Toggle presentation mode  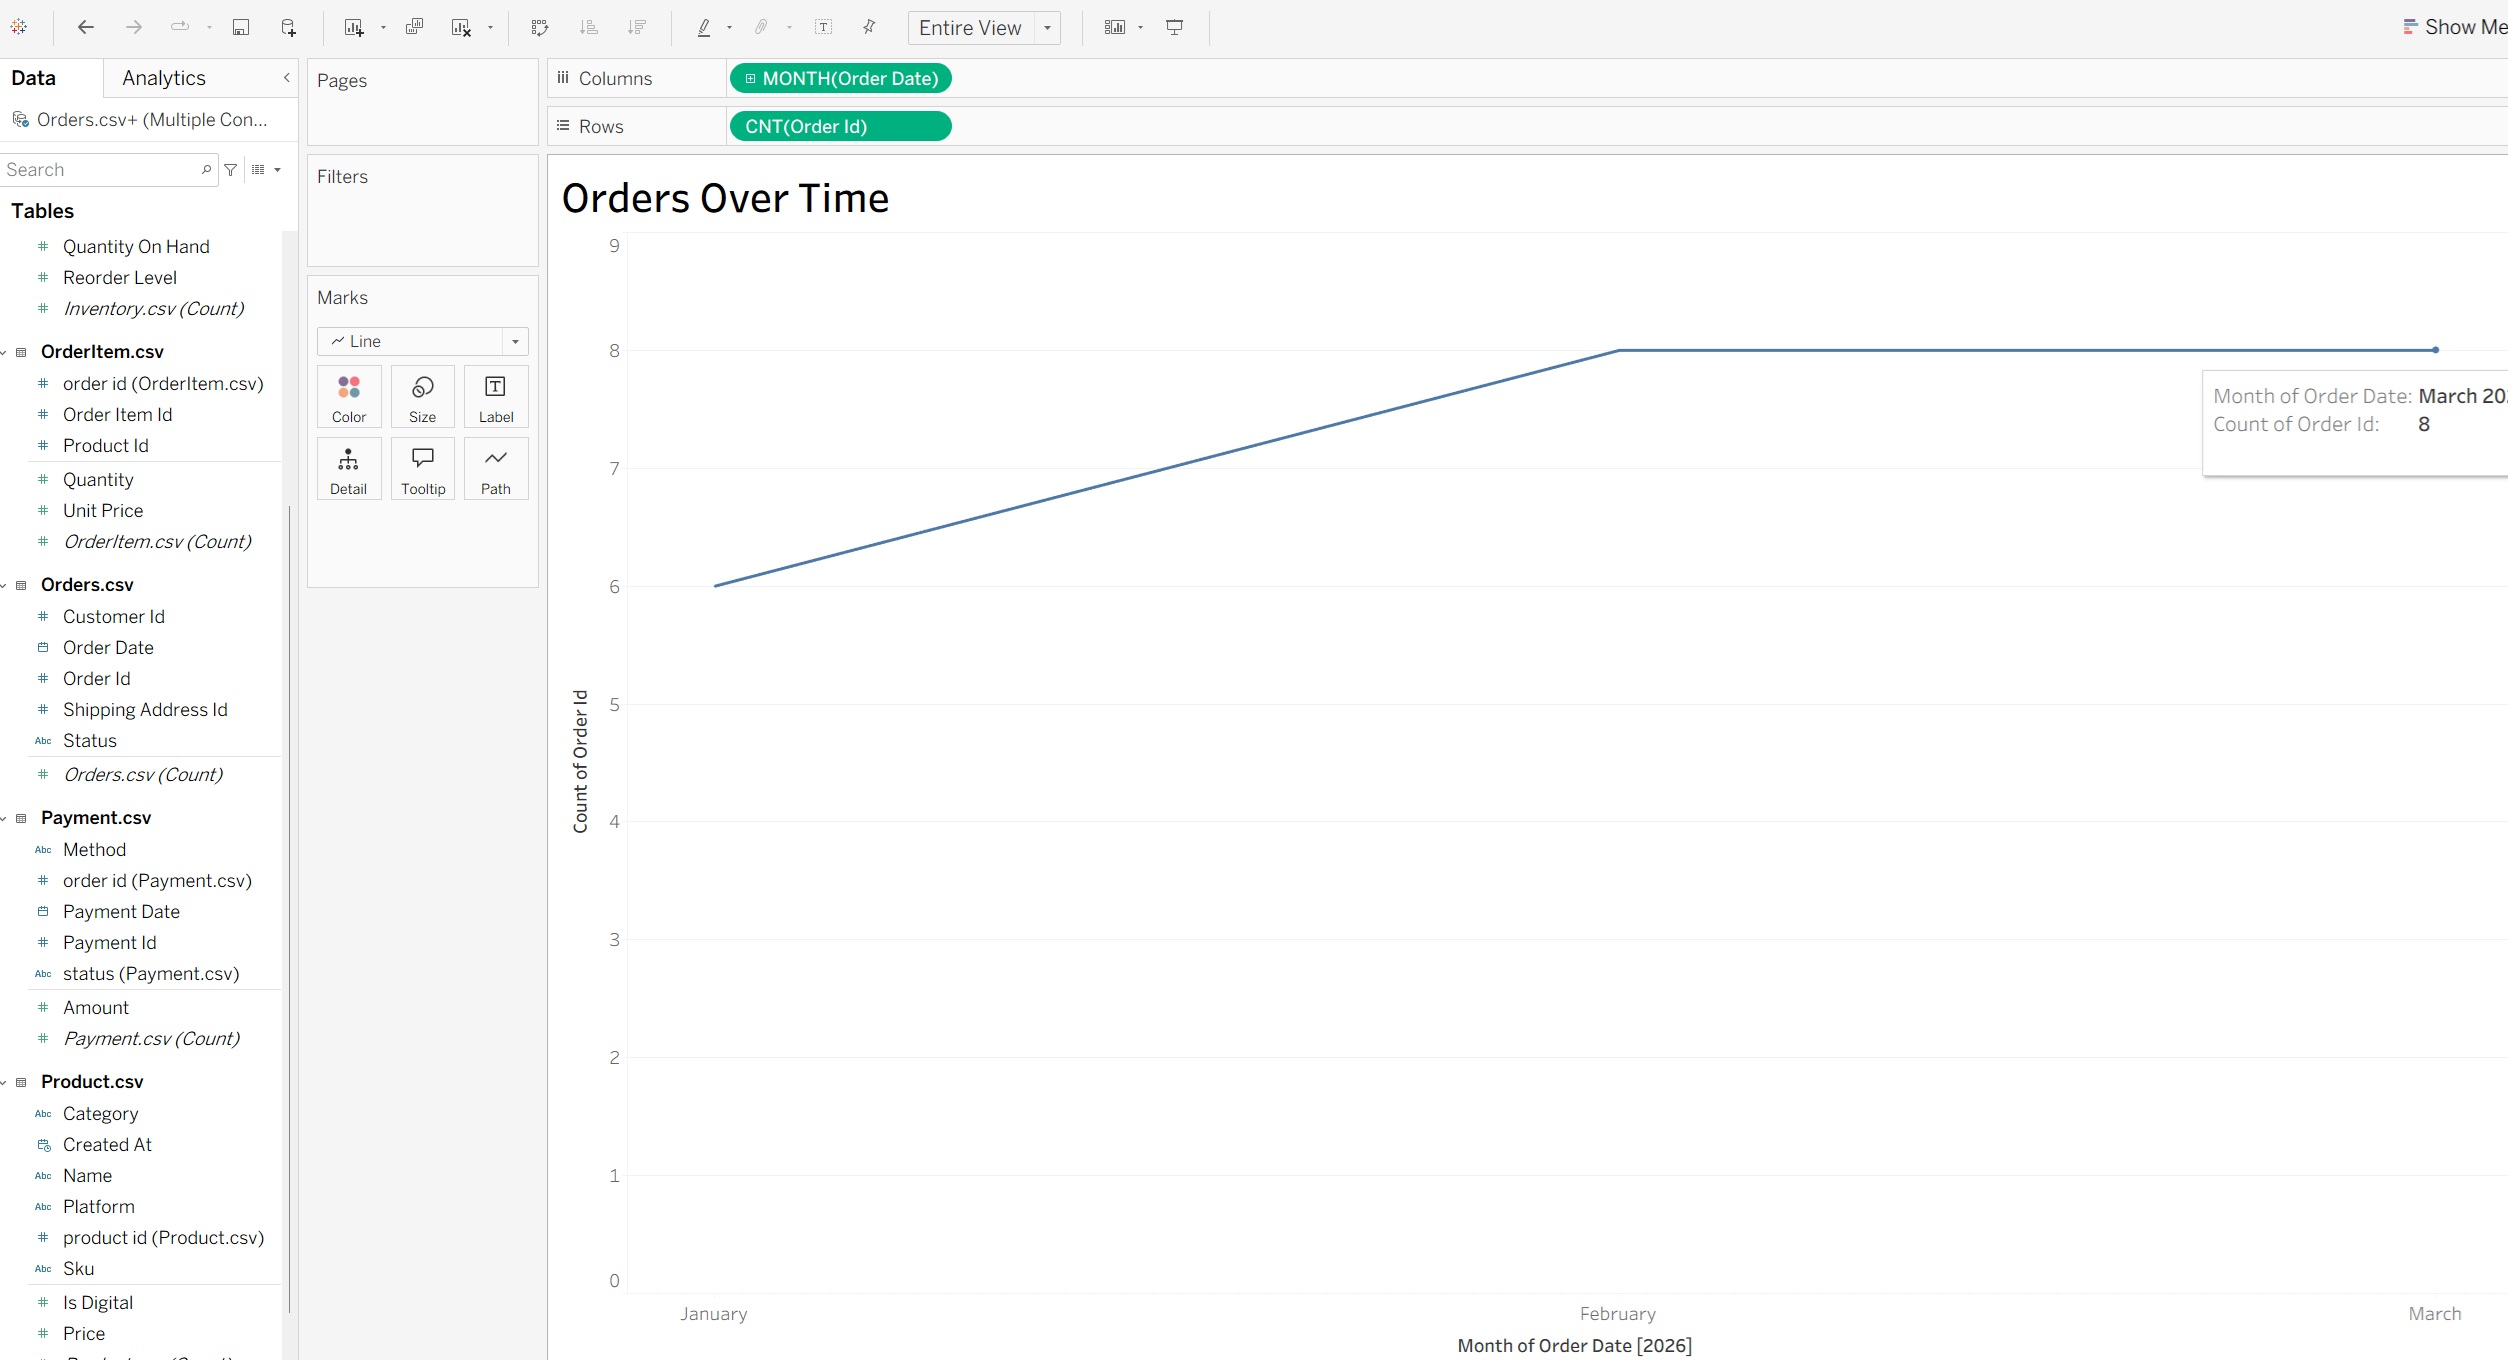(x=1174, y=27)
